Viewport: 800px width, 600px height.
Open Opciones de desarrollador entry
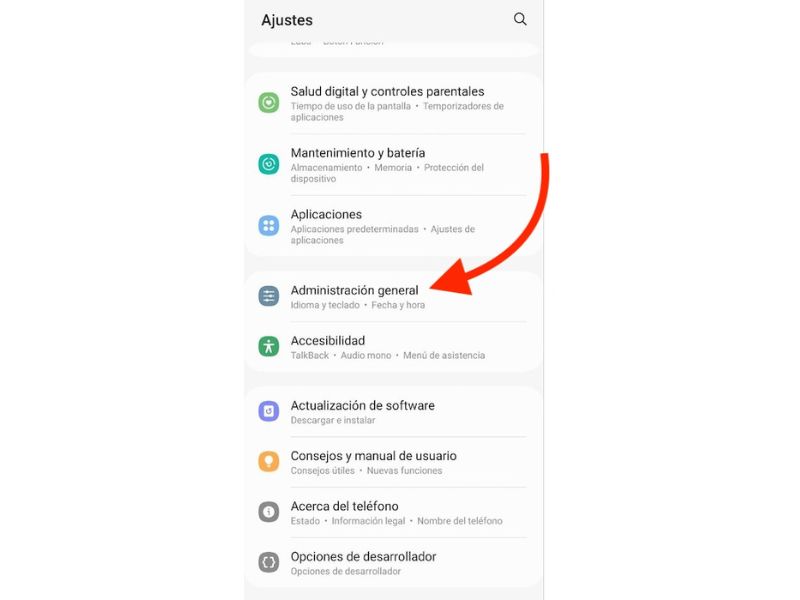(x=393, y=563)
